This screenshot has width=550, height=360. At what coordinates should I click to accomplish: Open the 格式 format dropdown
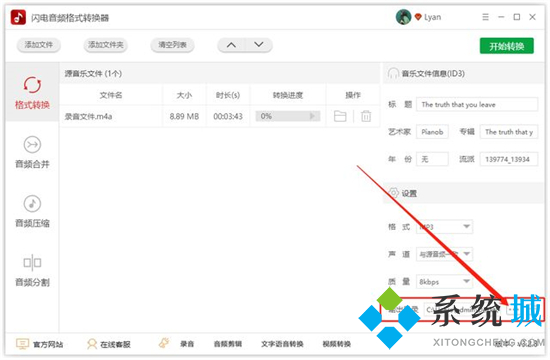[x=444, y=227]
